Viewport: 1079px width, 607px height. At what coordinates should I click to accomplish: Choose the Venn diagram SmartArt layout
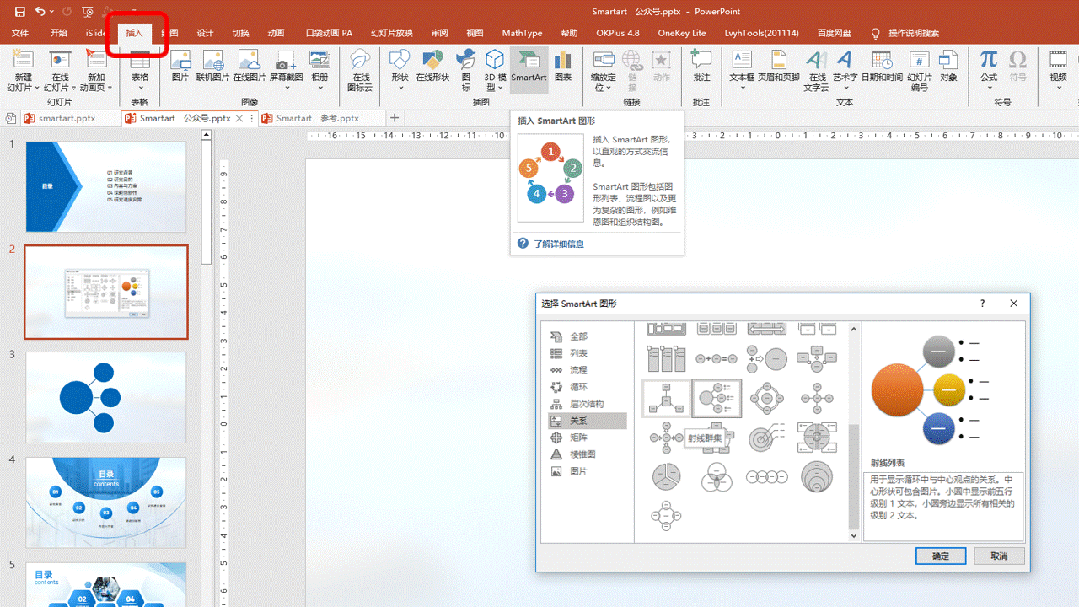[x=716, y=477]
